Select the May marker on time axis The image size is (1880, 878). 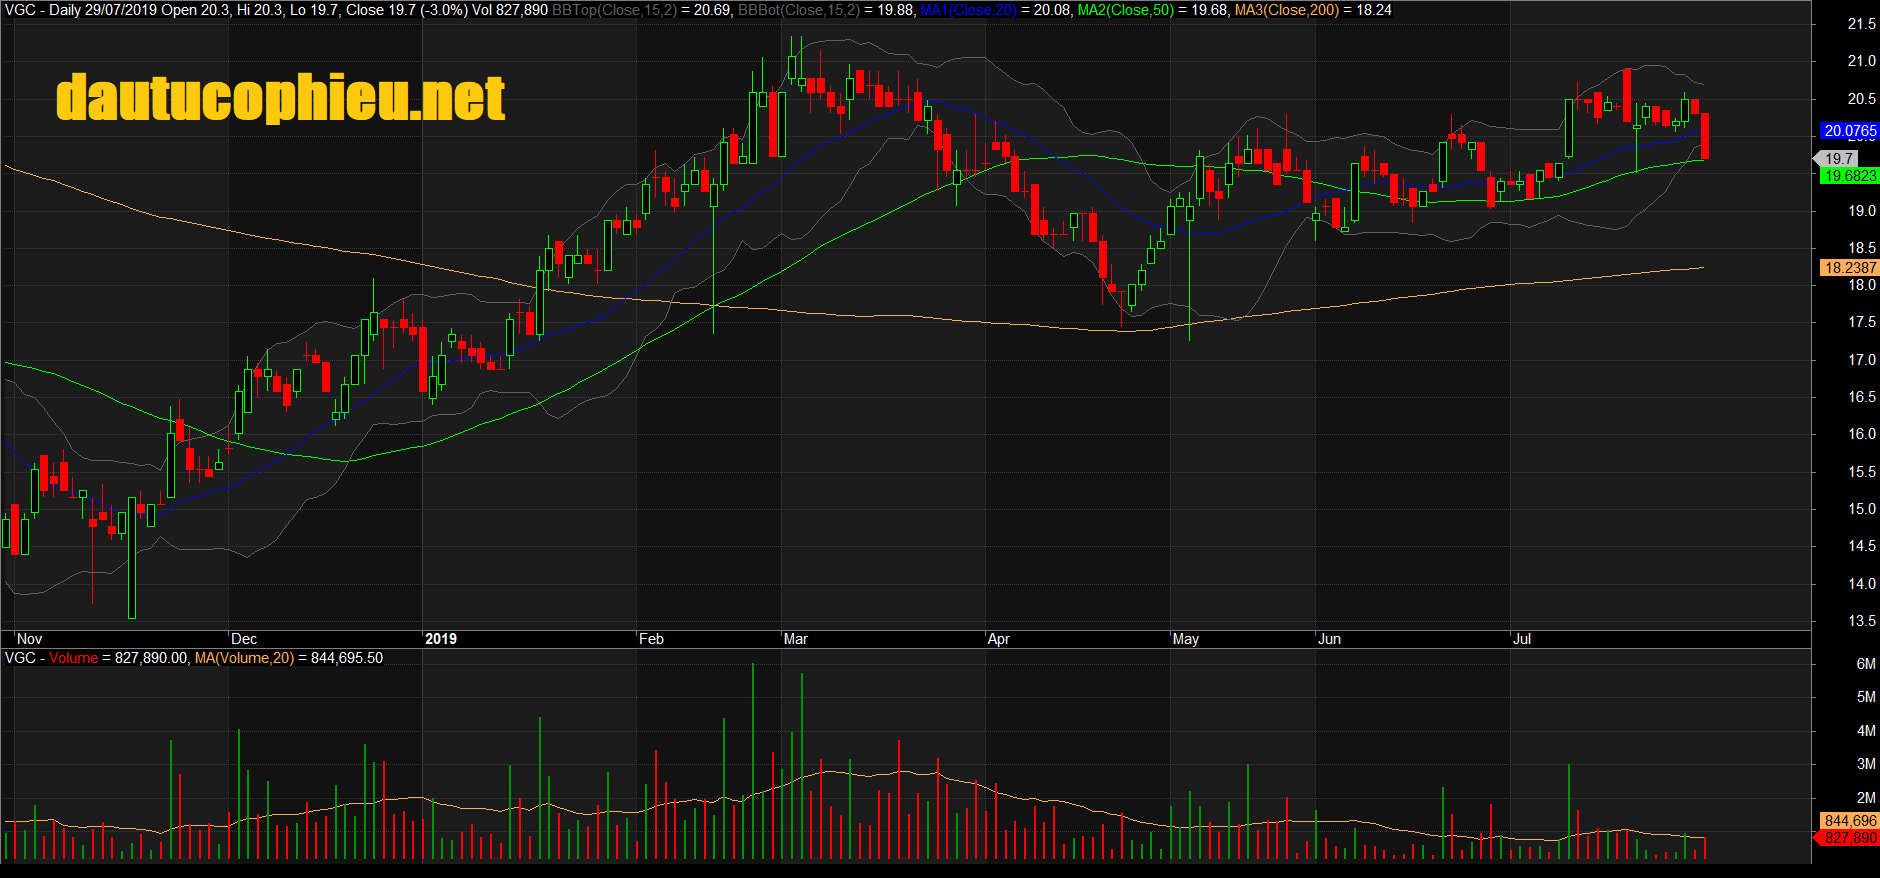click(x=1186, y=639)
